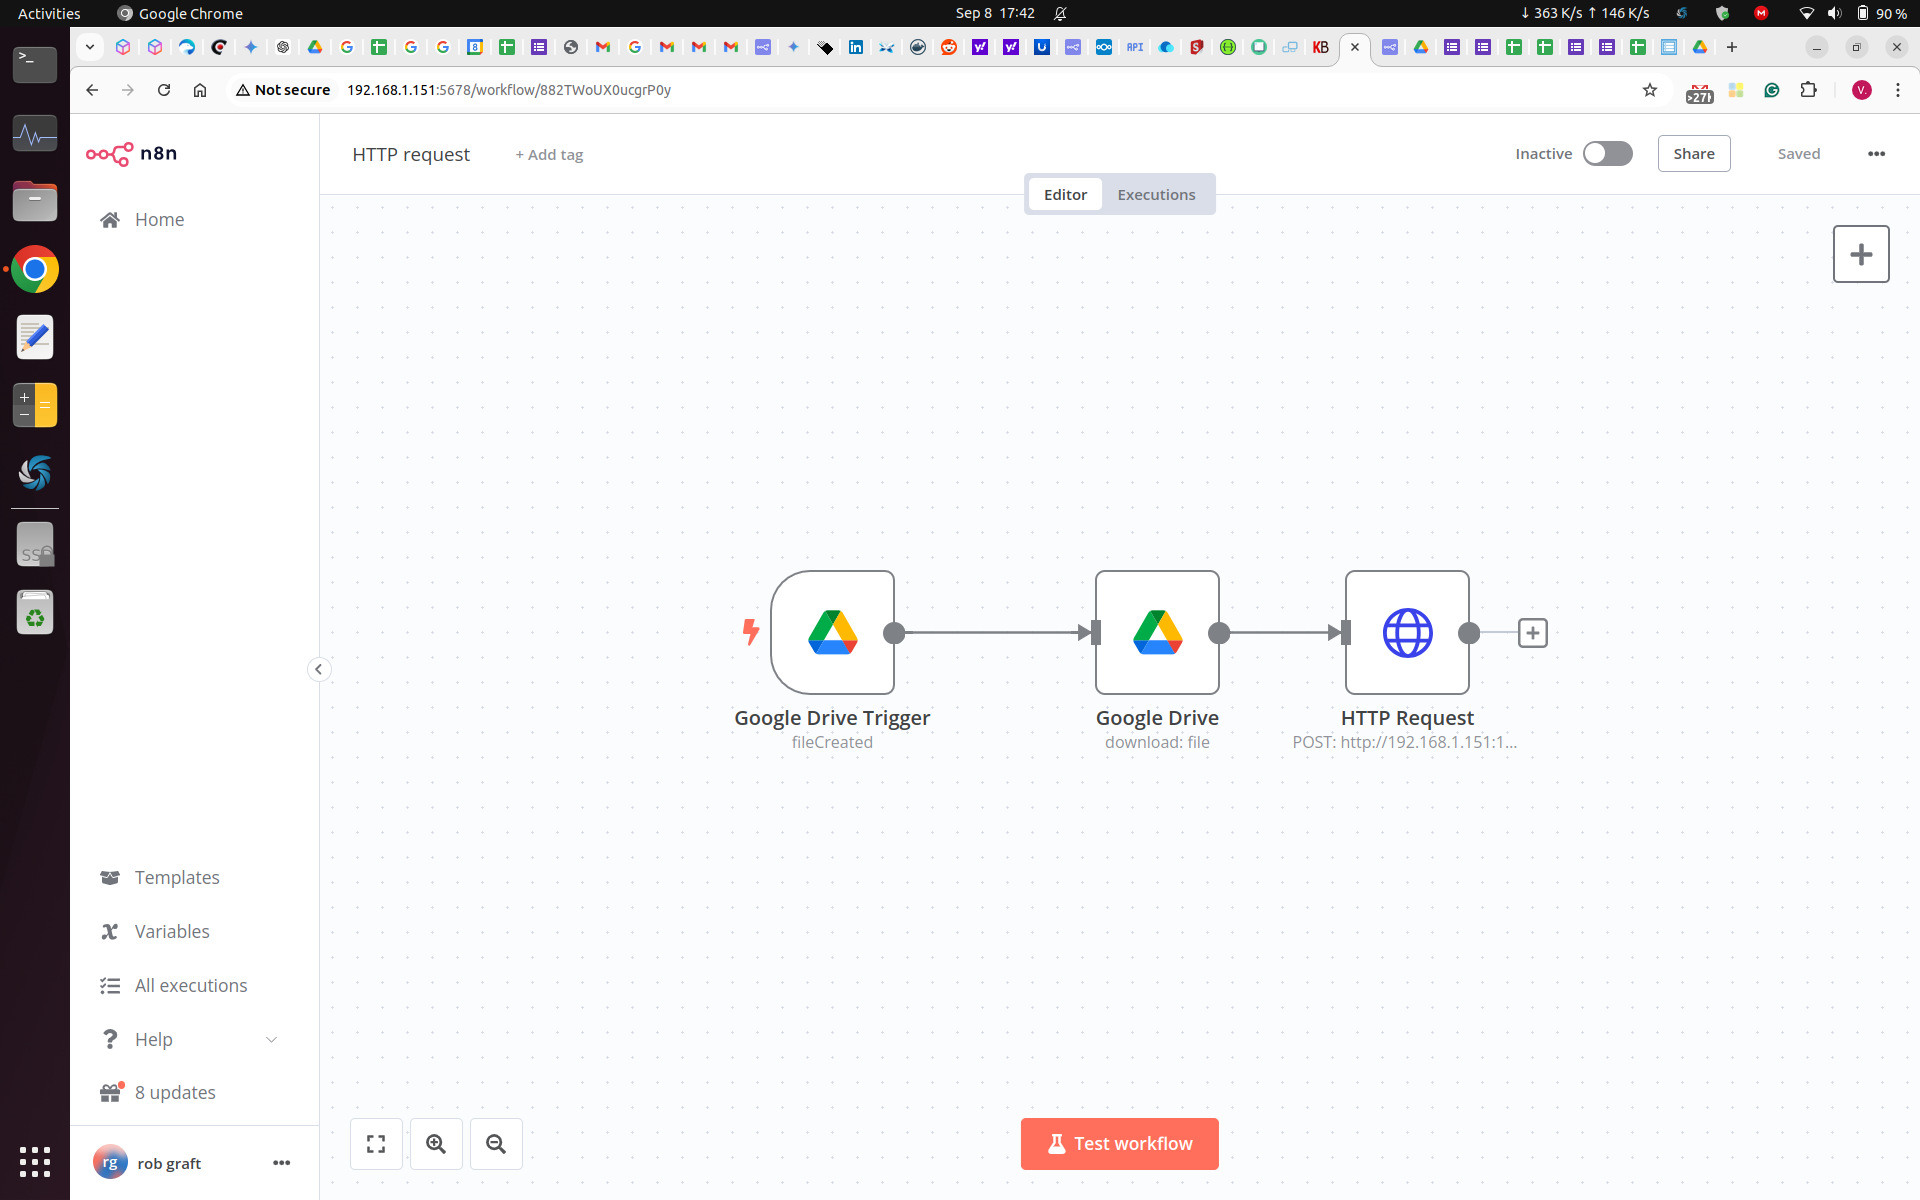1920x1200 pixels.
Task: Click the HTTP request workflow name field
Action: pos(411,155)
